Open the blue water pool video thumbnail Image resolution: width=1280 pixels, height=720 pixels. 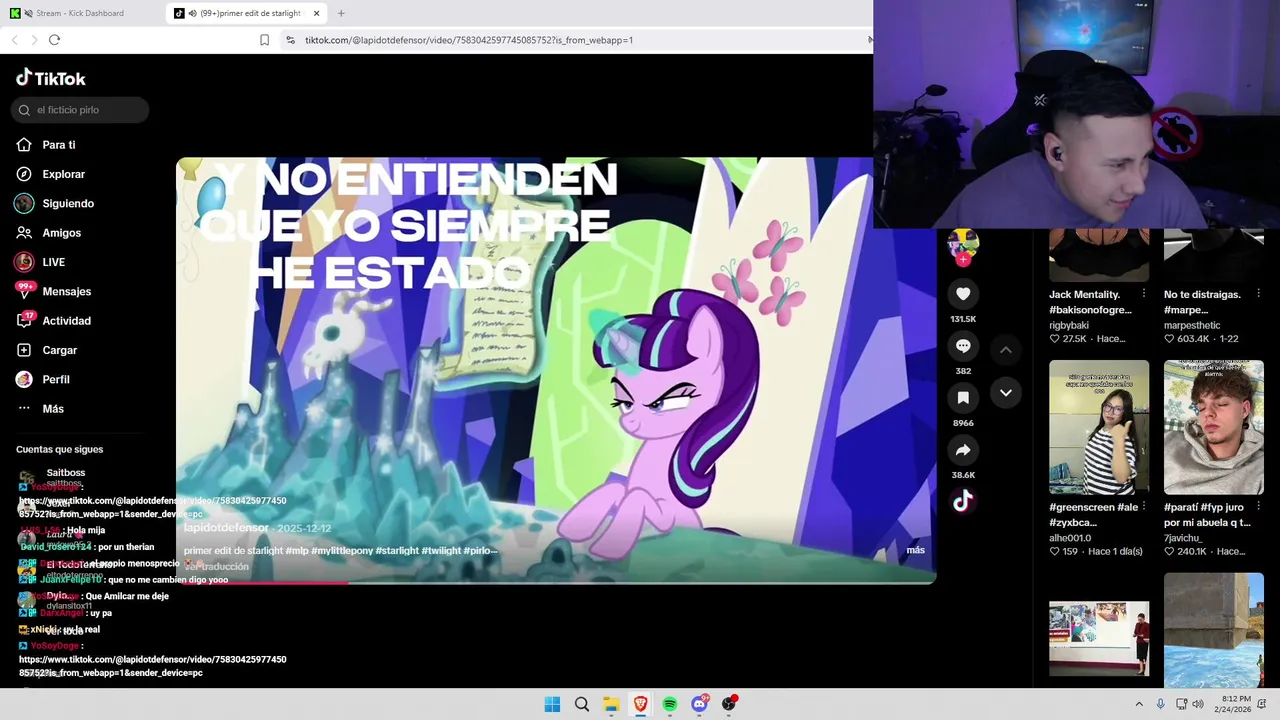coord(1214,630)
